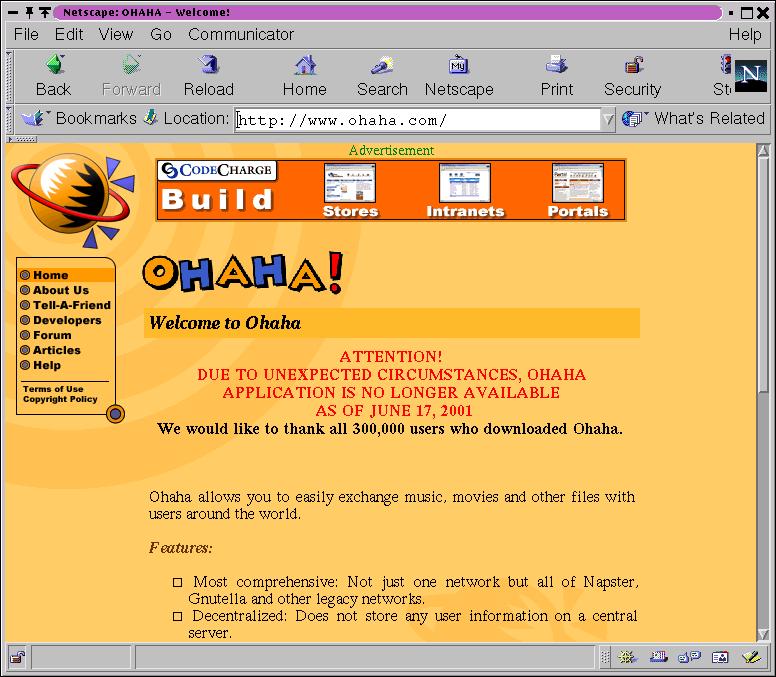Click the window menu dash icon
The image size is (776, 677).
click(13, 12)
